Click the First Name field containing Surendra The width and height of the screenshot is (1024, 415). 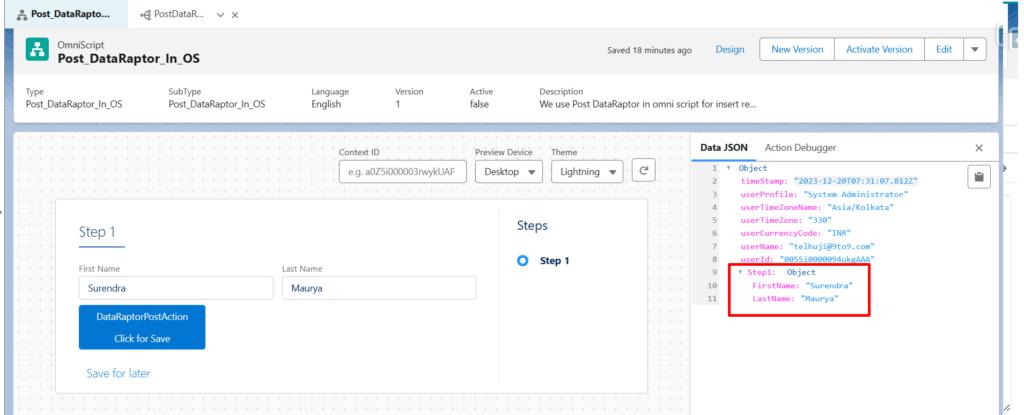pos(176,288)
